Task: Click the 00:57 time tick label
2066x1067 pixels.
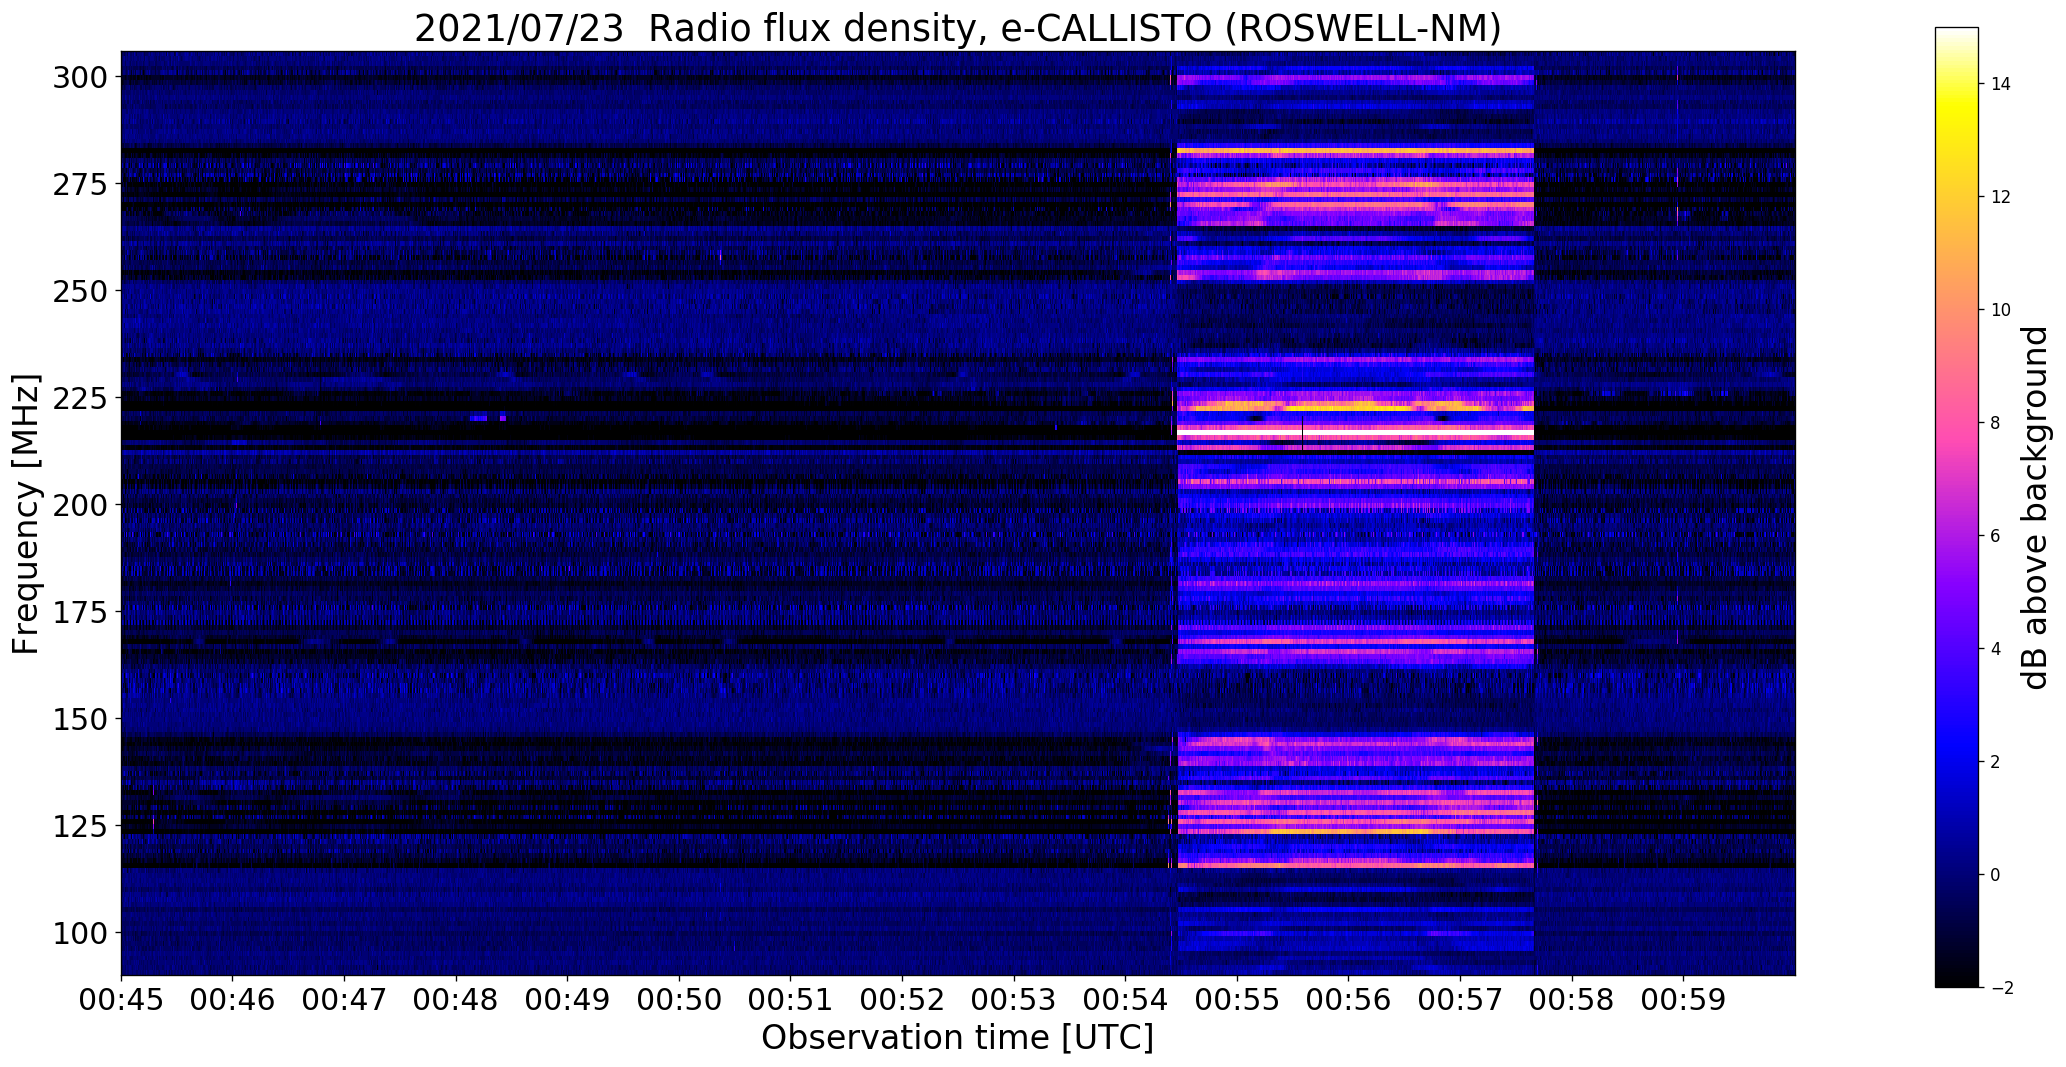Action: point(1460,999)
